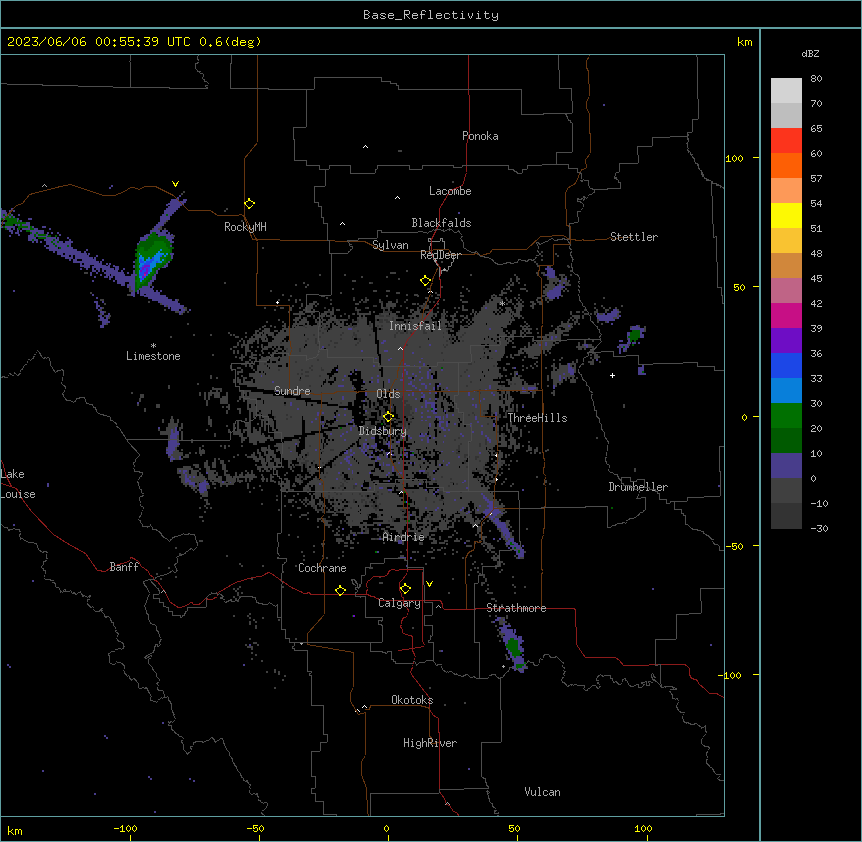
Task: Click the white caret marker left of Lacombe
Action: [397, 197]
